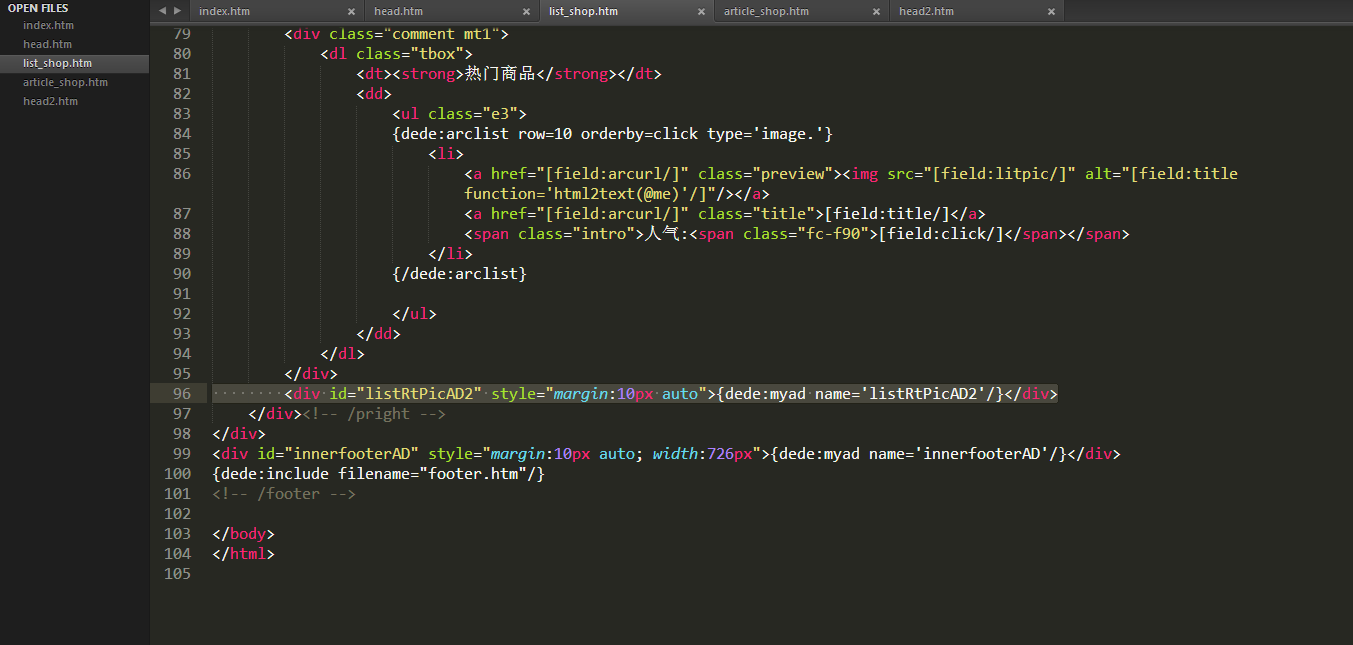1353x645 pixels.
Task: Close the head.htm tab
Action: tap(526, 12)
